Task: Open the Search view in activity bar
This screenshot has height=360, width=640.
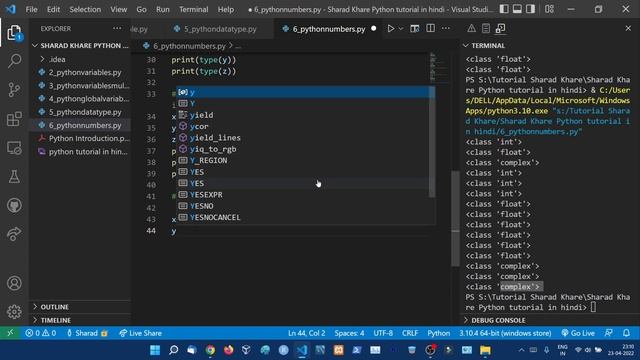Action: coord(14,61)
